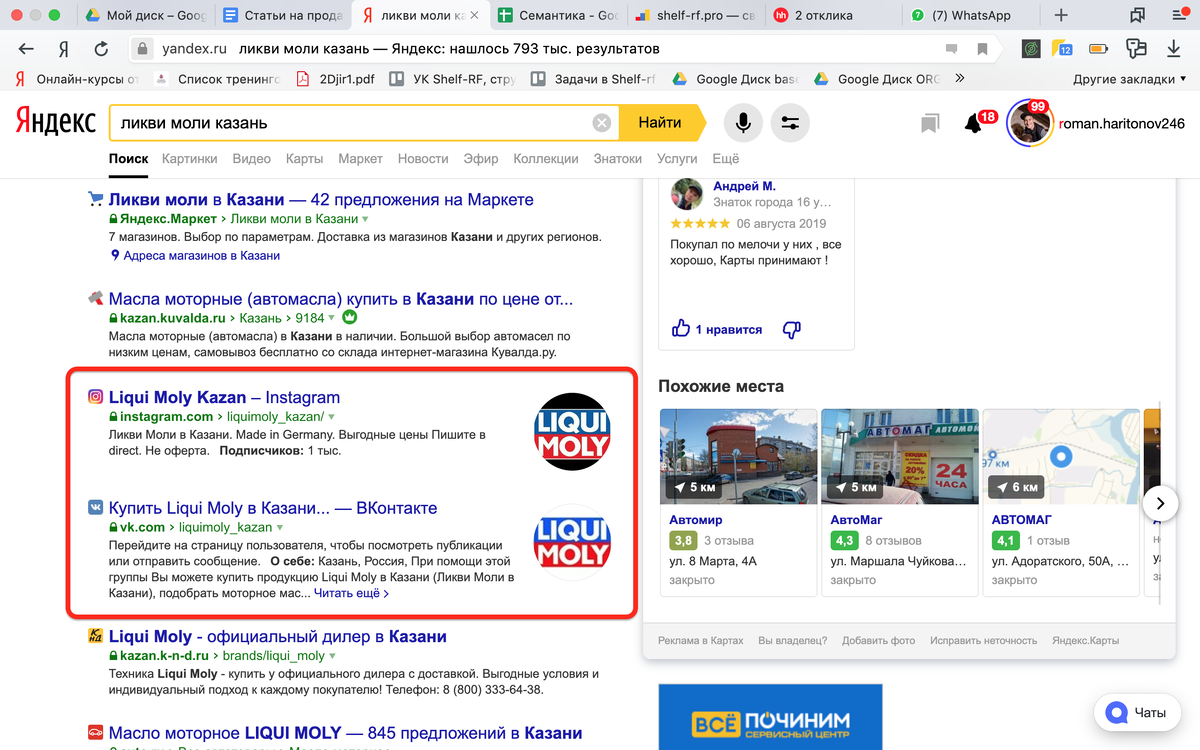The width and height of the screenshot is (1200, 750).
Task: Open the Услуги search tab
Action: point(677,159)
